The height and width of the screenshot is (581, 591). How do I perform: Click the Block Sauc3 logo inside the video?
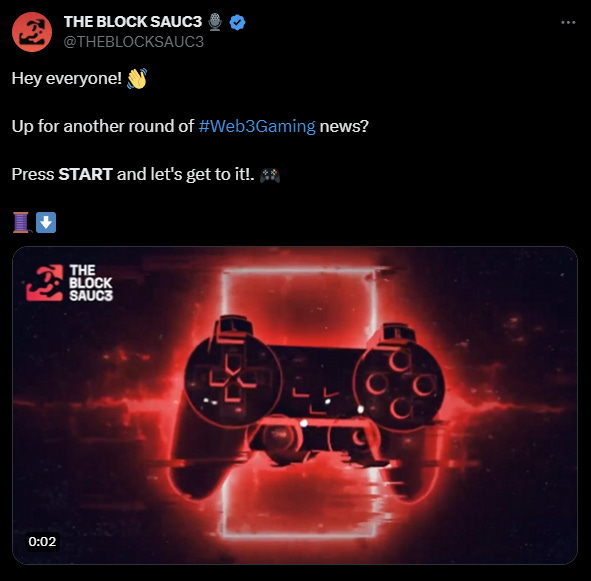tap(44, 283)
